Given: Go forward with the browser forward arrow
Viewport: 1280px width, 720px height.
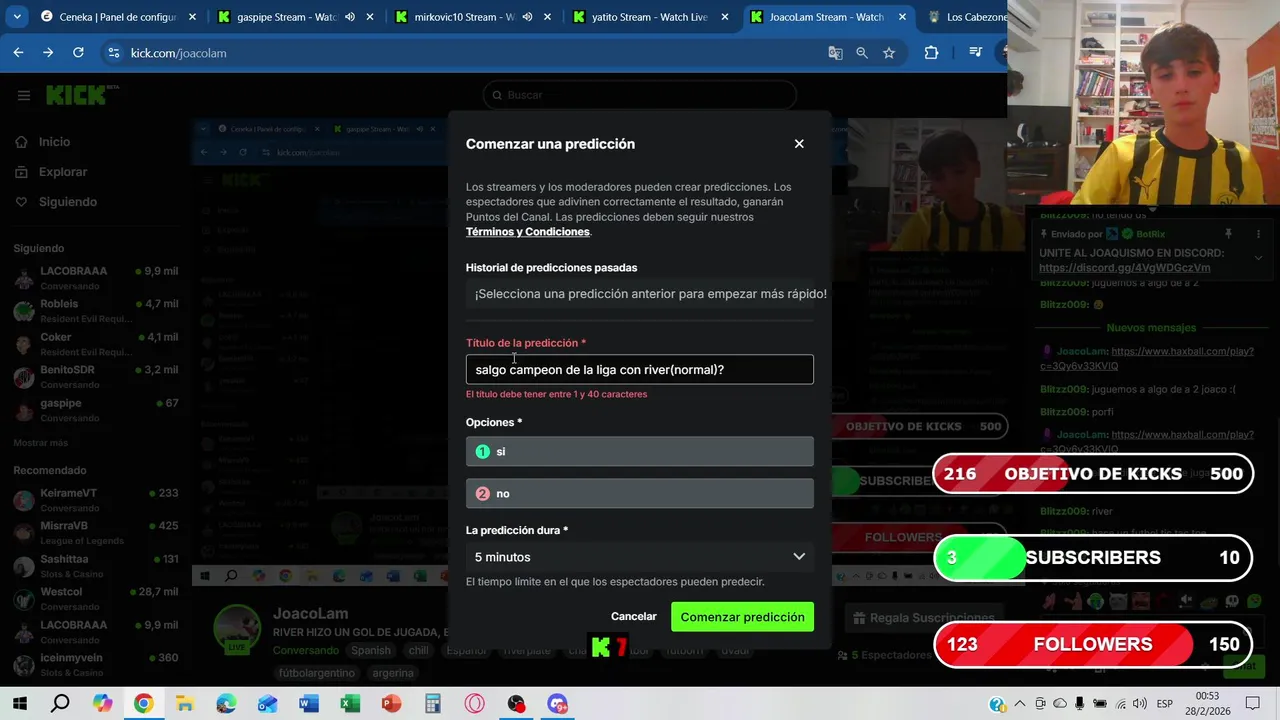Looking at the screenshot, I should (48, 53).
